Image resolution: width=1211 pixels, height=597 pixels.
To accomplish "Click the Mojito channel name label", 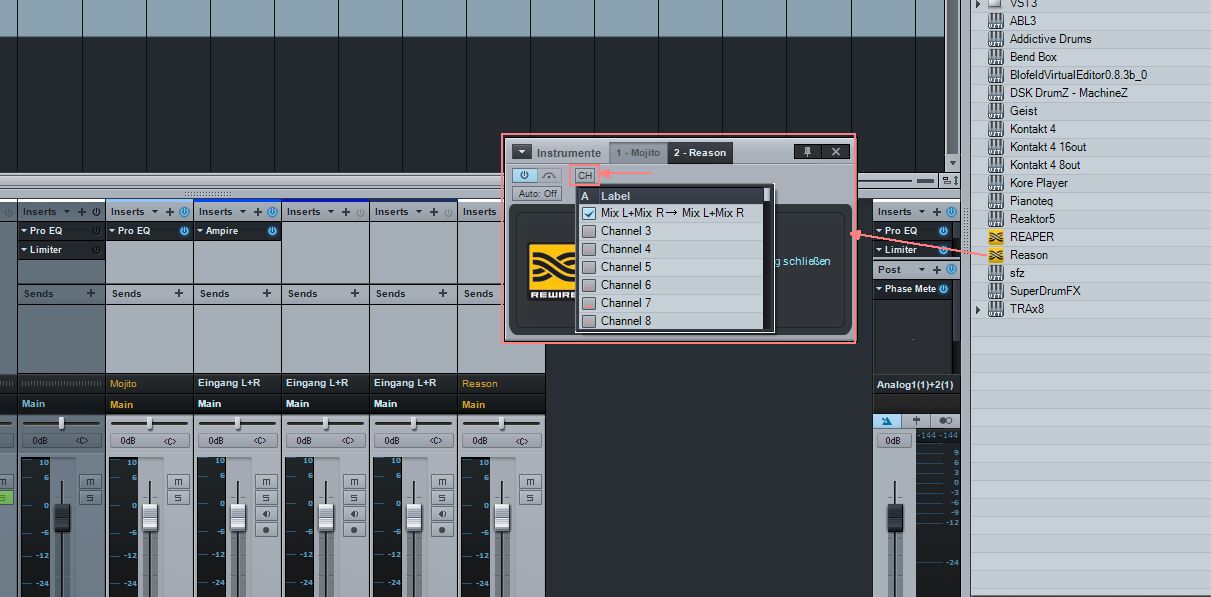I will 123,383.
